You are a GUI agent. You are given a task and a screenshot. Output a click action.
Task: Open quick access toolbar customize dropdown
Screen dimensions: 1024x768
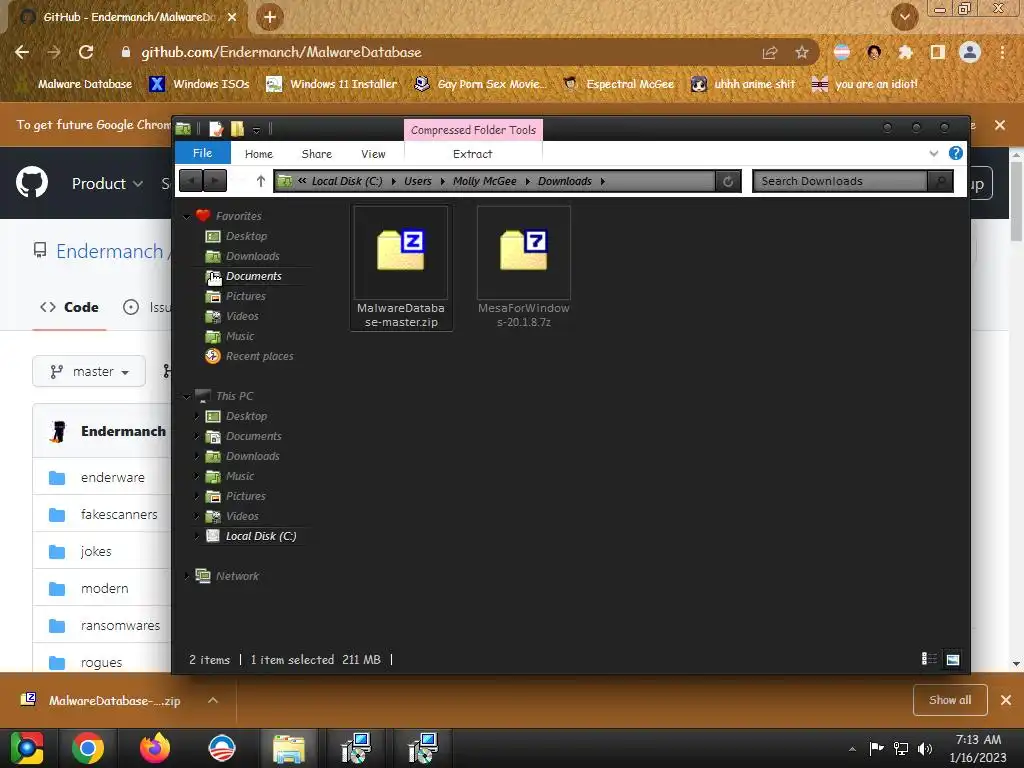(x=257, y=130)
